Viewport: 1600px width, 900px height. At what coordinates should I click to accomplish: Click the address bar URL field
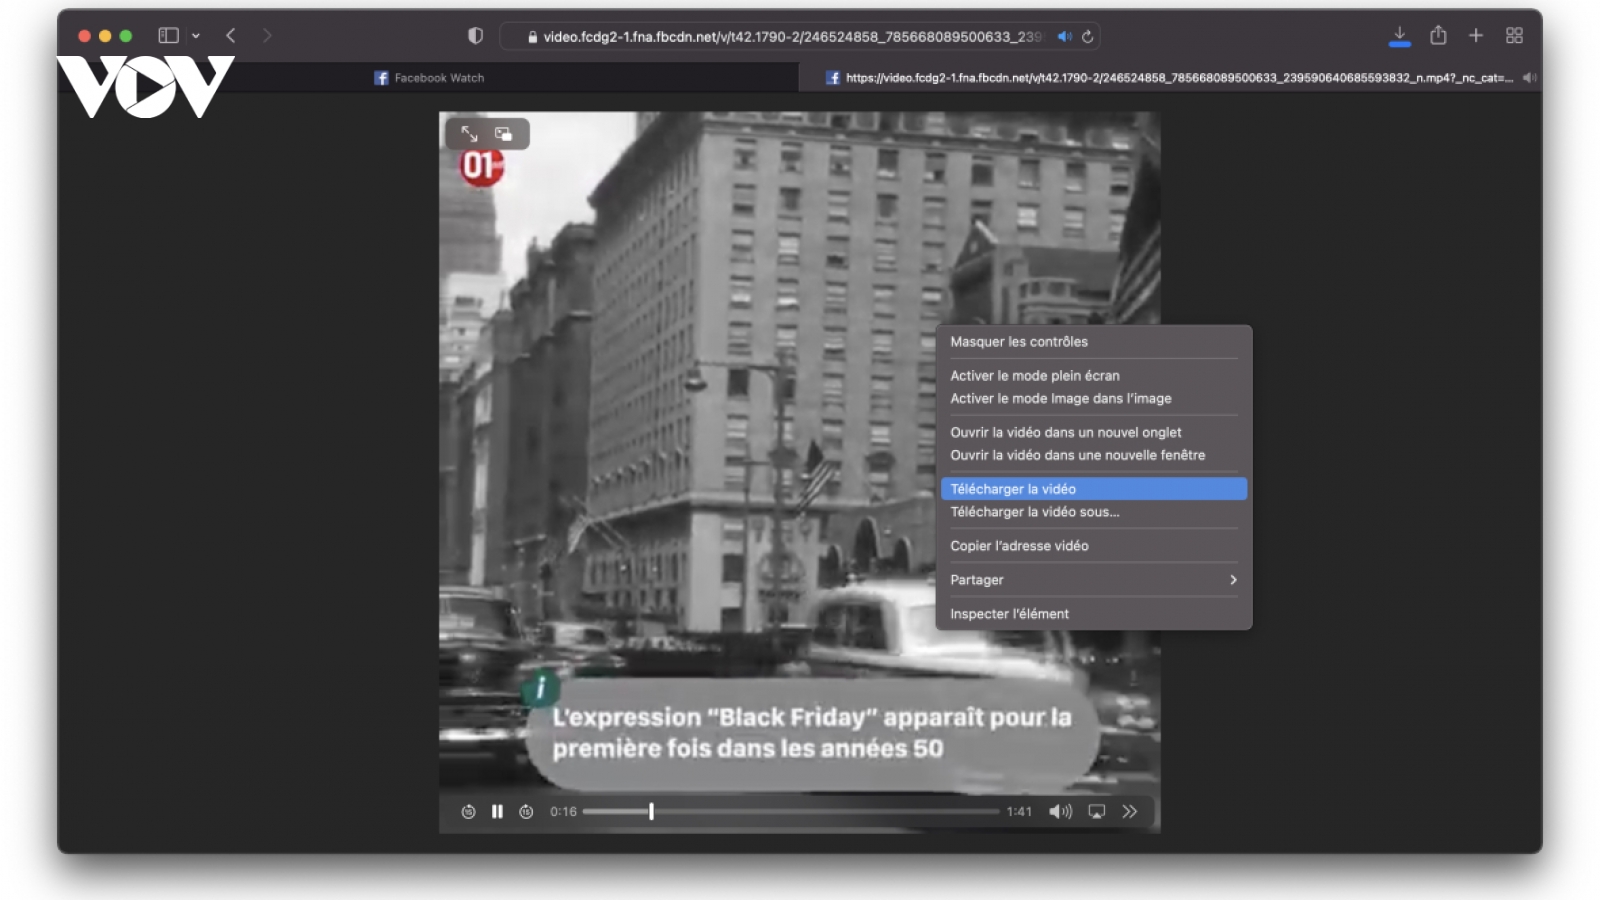tap(800, 36)
